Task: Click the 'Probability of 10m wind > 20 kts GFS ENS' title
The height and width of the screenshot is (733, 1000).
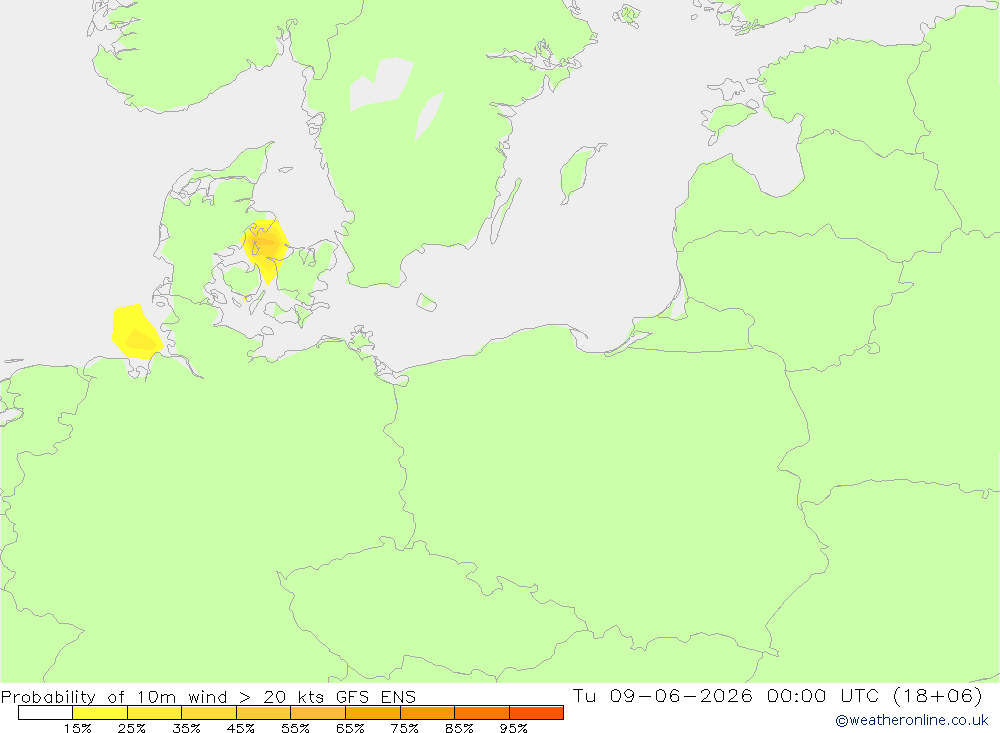Action: pyautogui.click(x=209, y=697)
